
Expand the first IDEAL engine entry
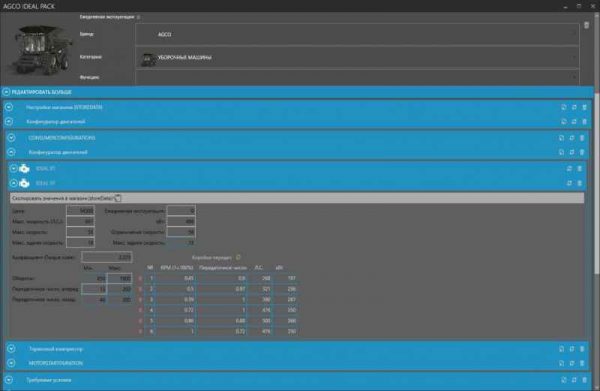coord(13,168)
